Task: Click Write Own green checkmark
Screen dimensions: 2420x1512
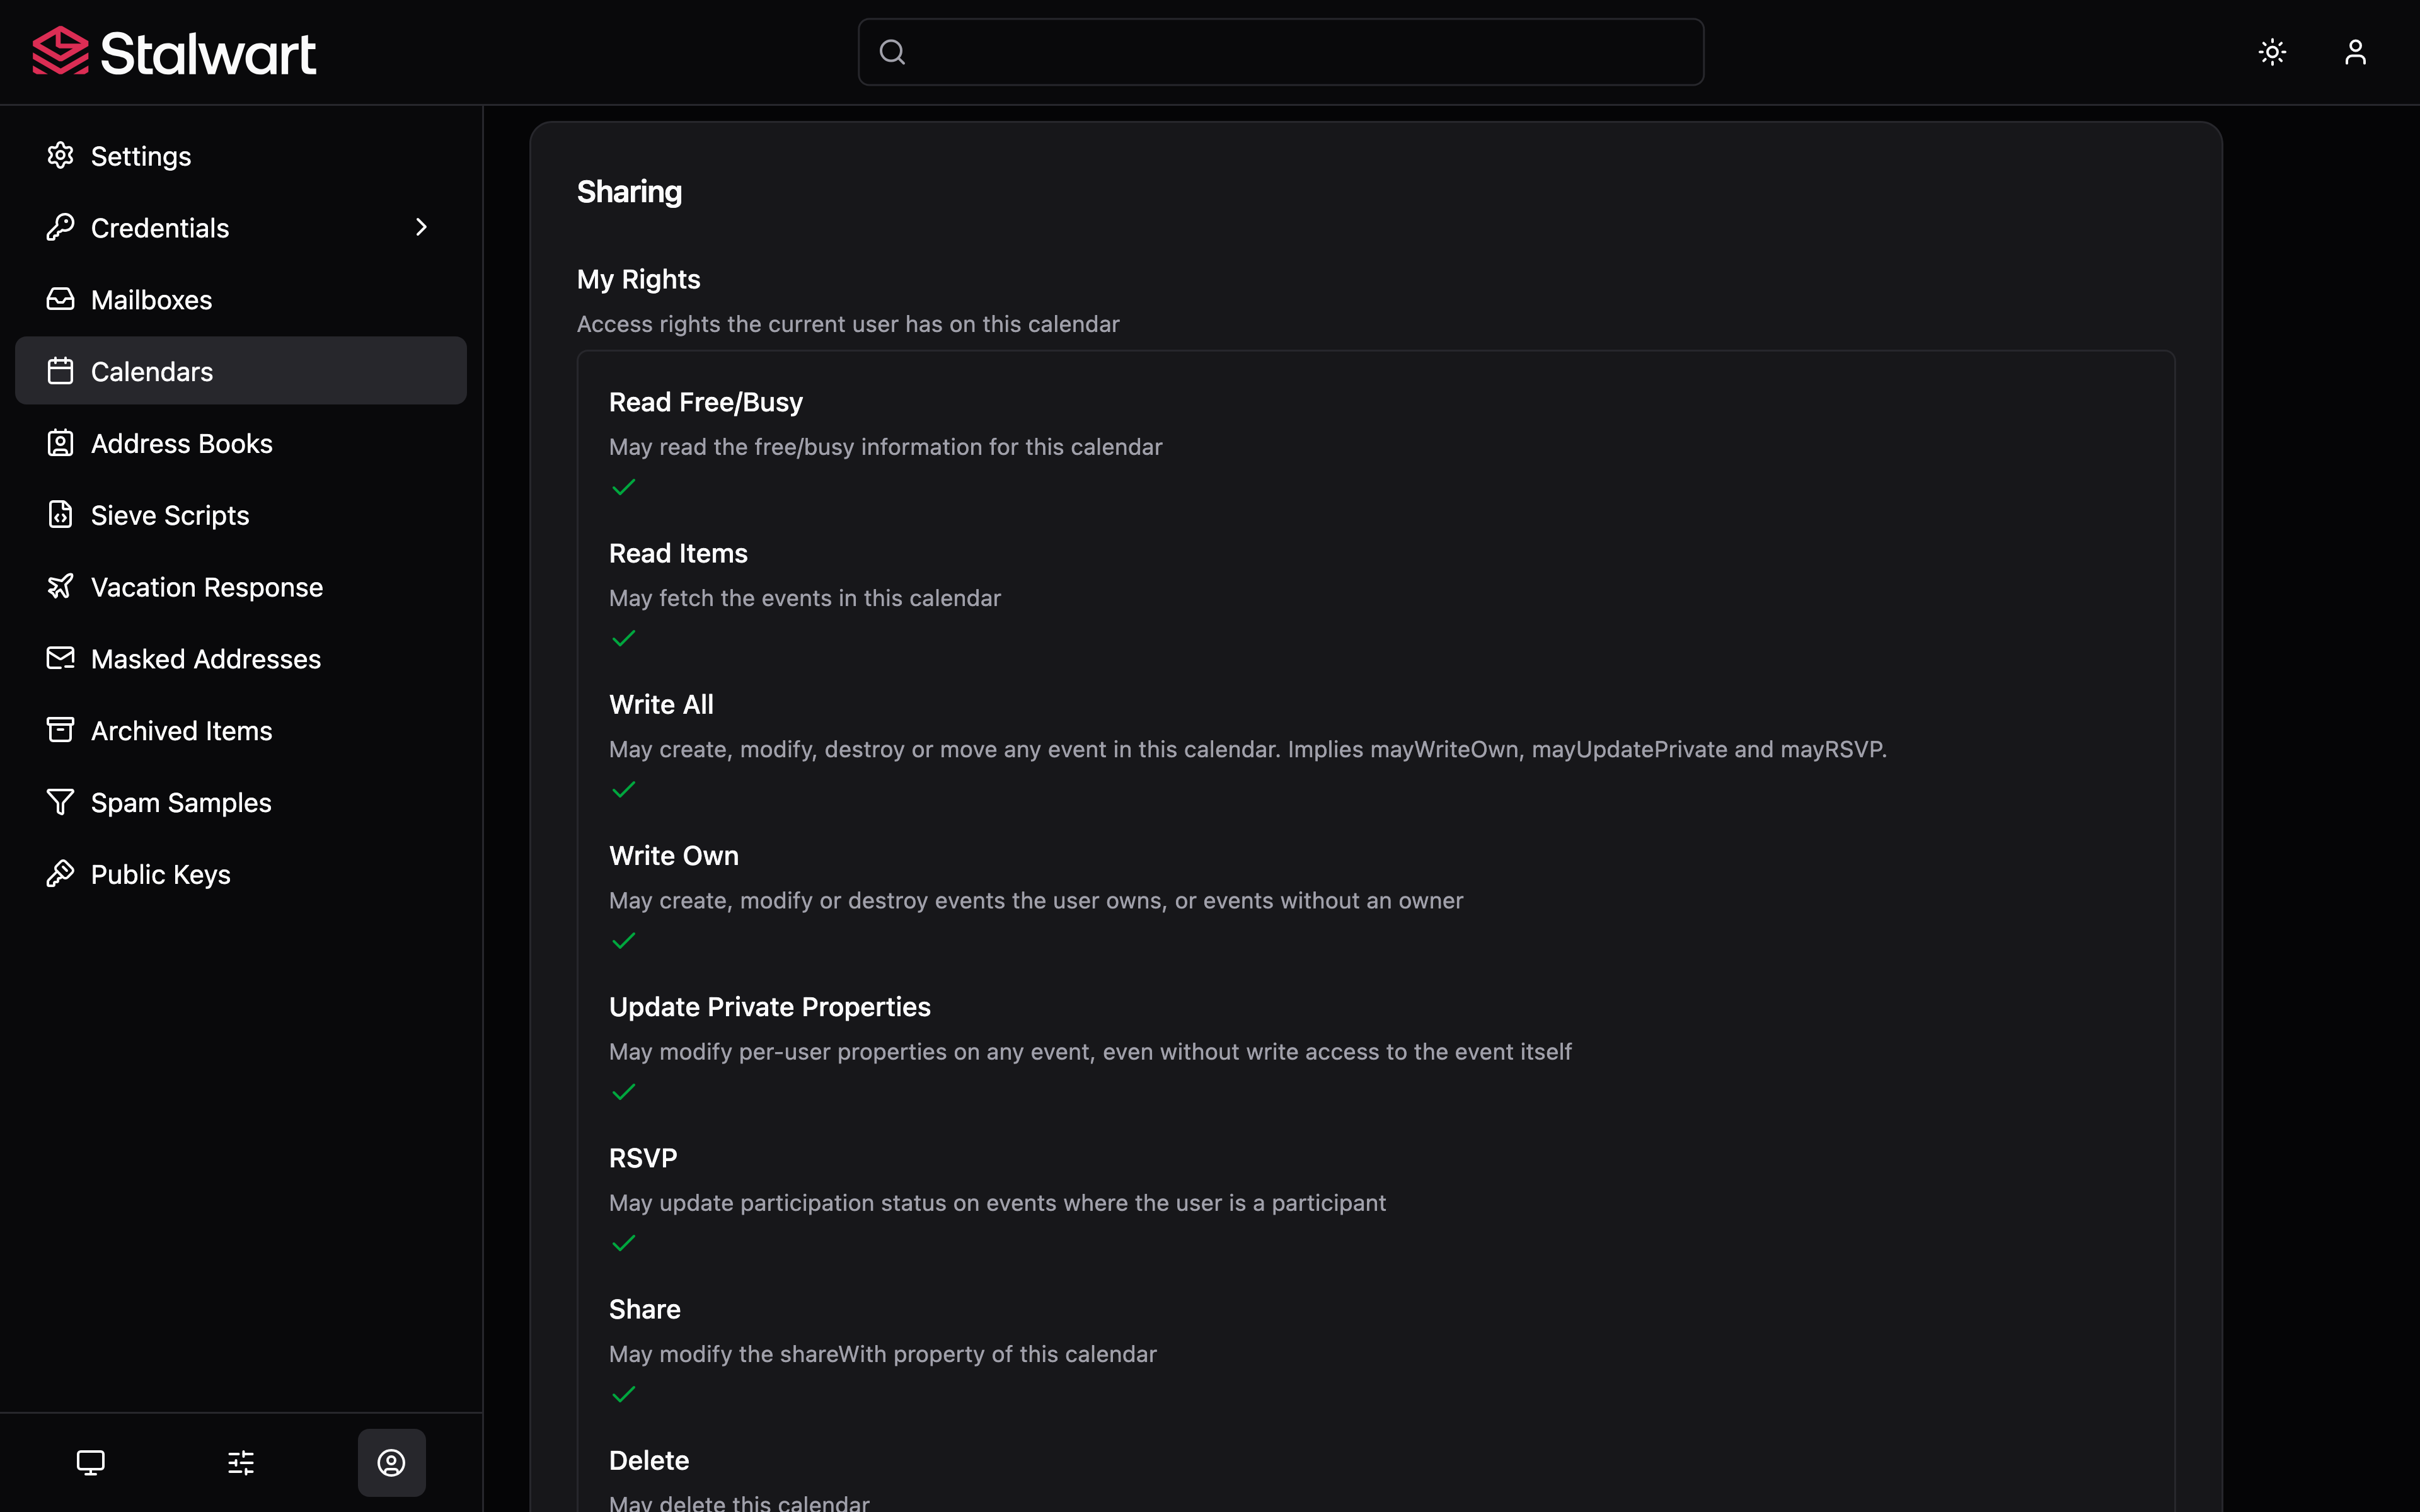Action: pyautogui.click(x=623, y=941)
